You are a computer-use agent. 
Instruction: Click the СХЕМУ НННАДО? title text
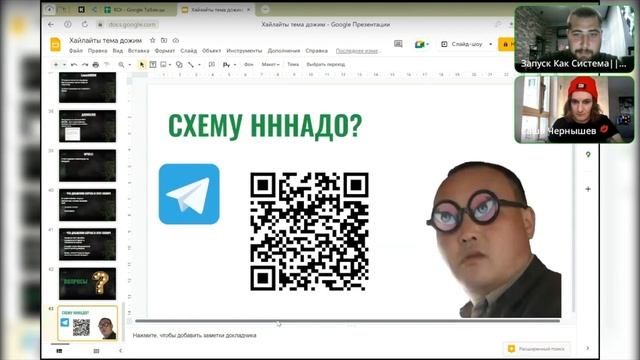[265, 126]
